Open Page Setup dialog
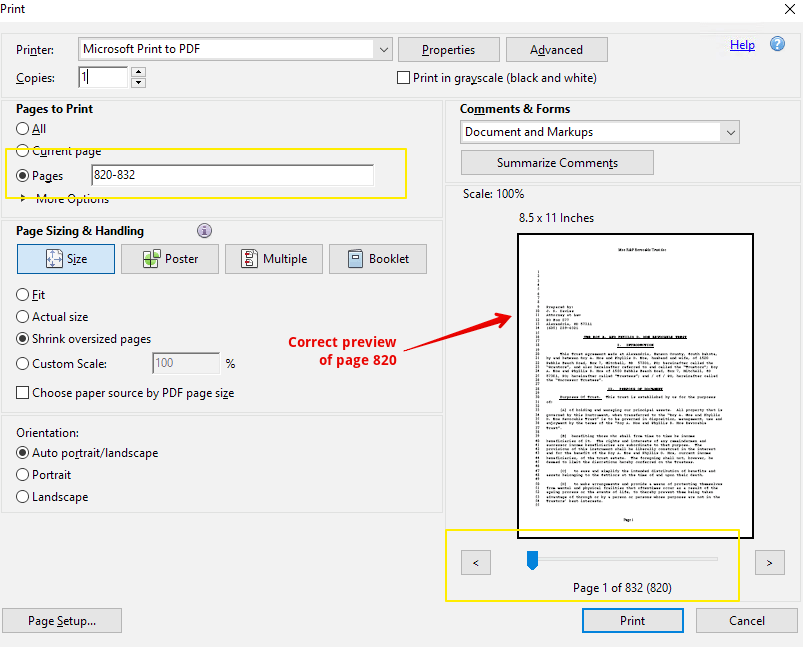The width and height of the screenshot is (803, 647). click(61, 620)
